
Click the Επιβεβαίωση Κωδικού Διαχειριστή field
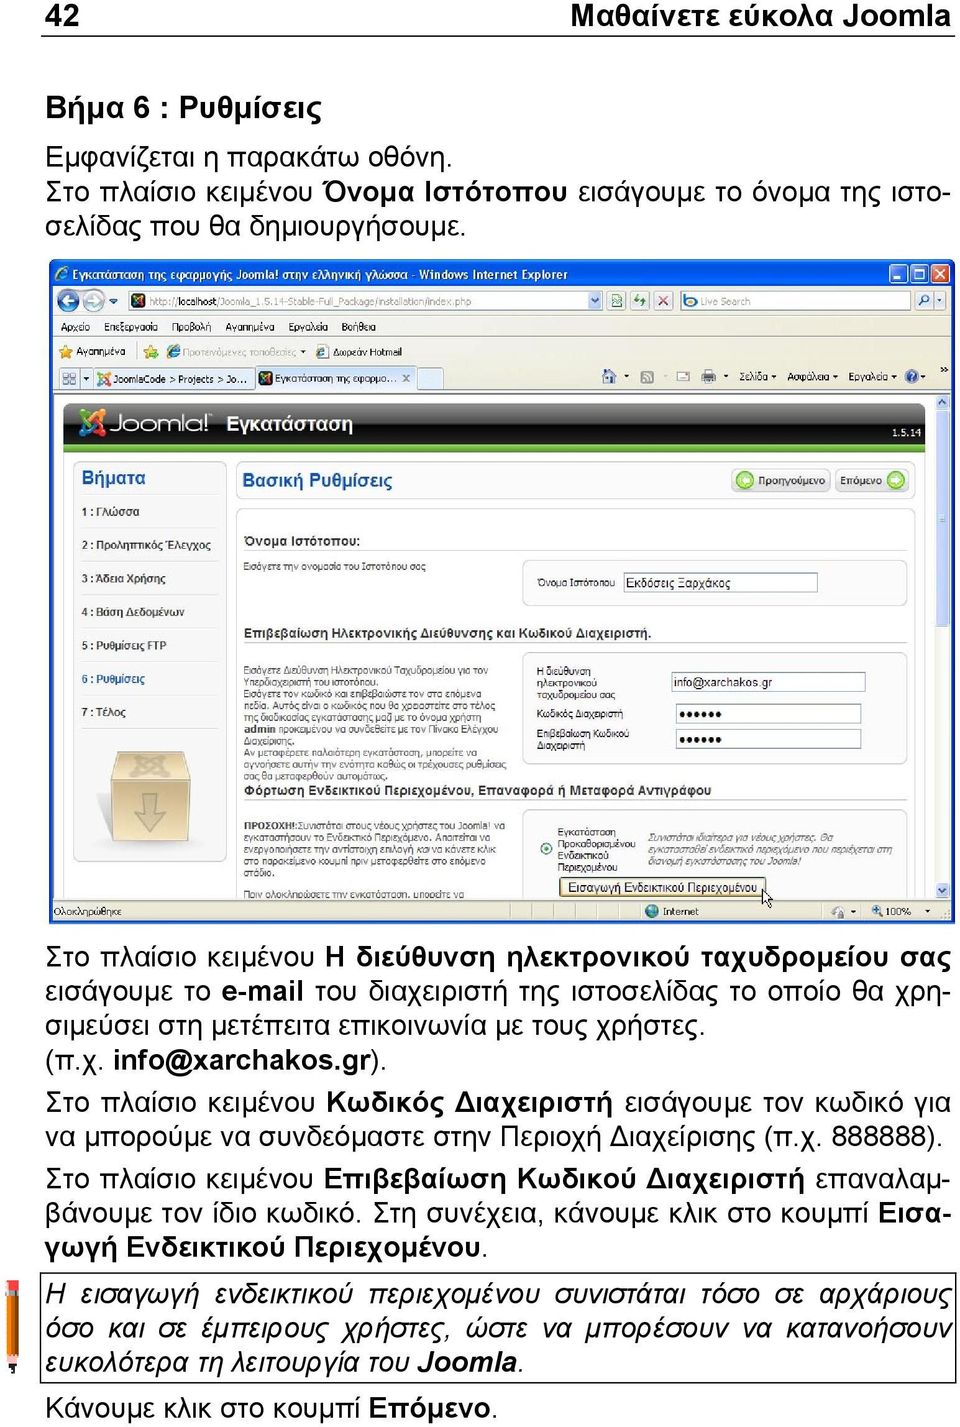click(x=768, y=739)
